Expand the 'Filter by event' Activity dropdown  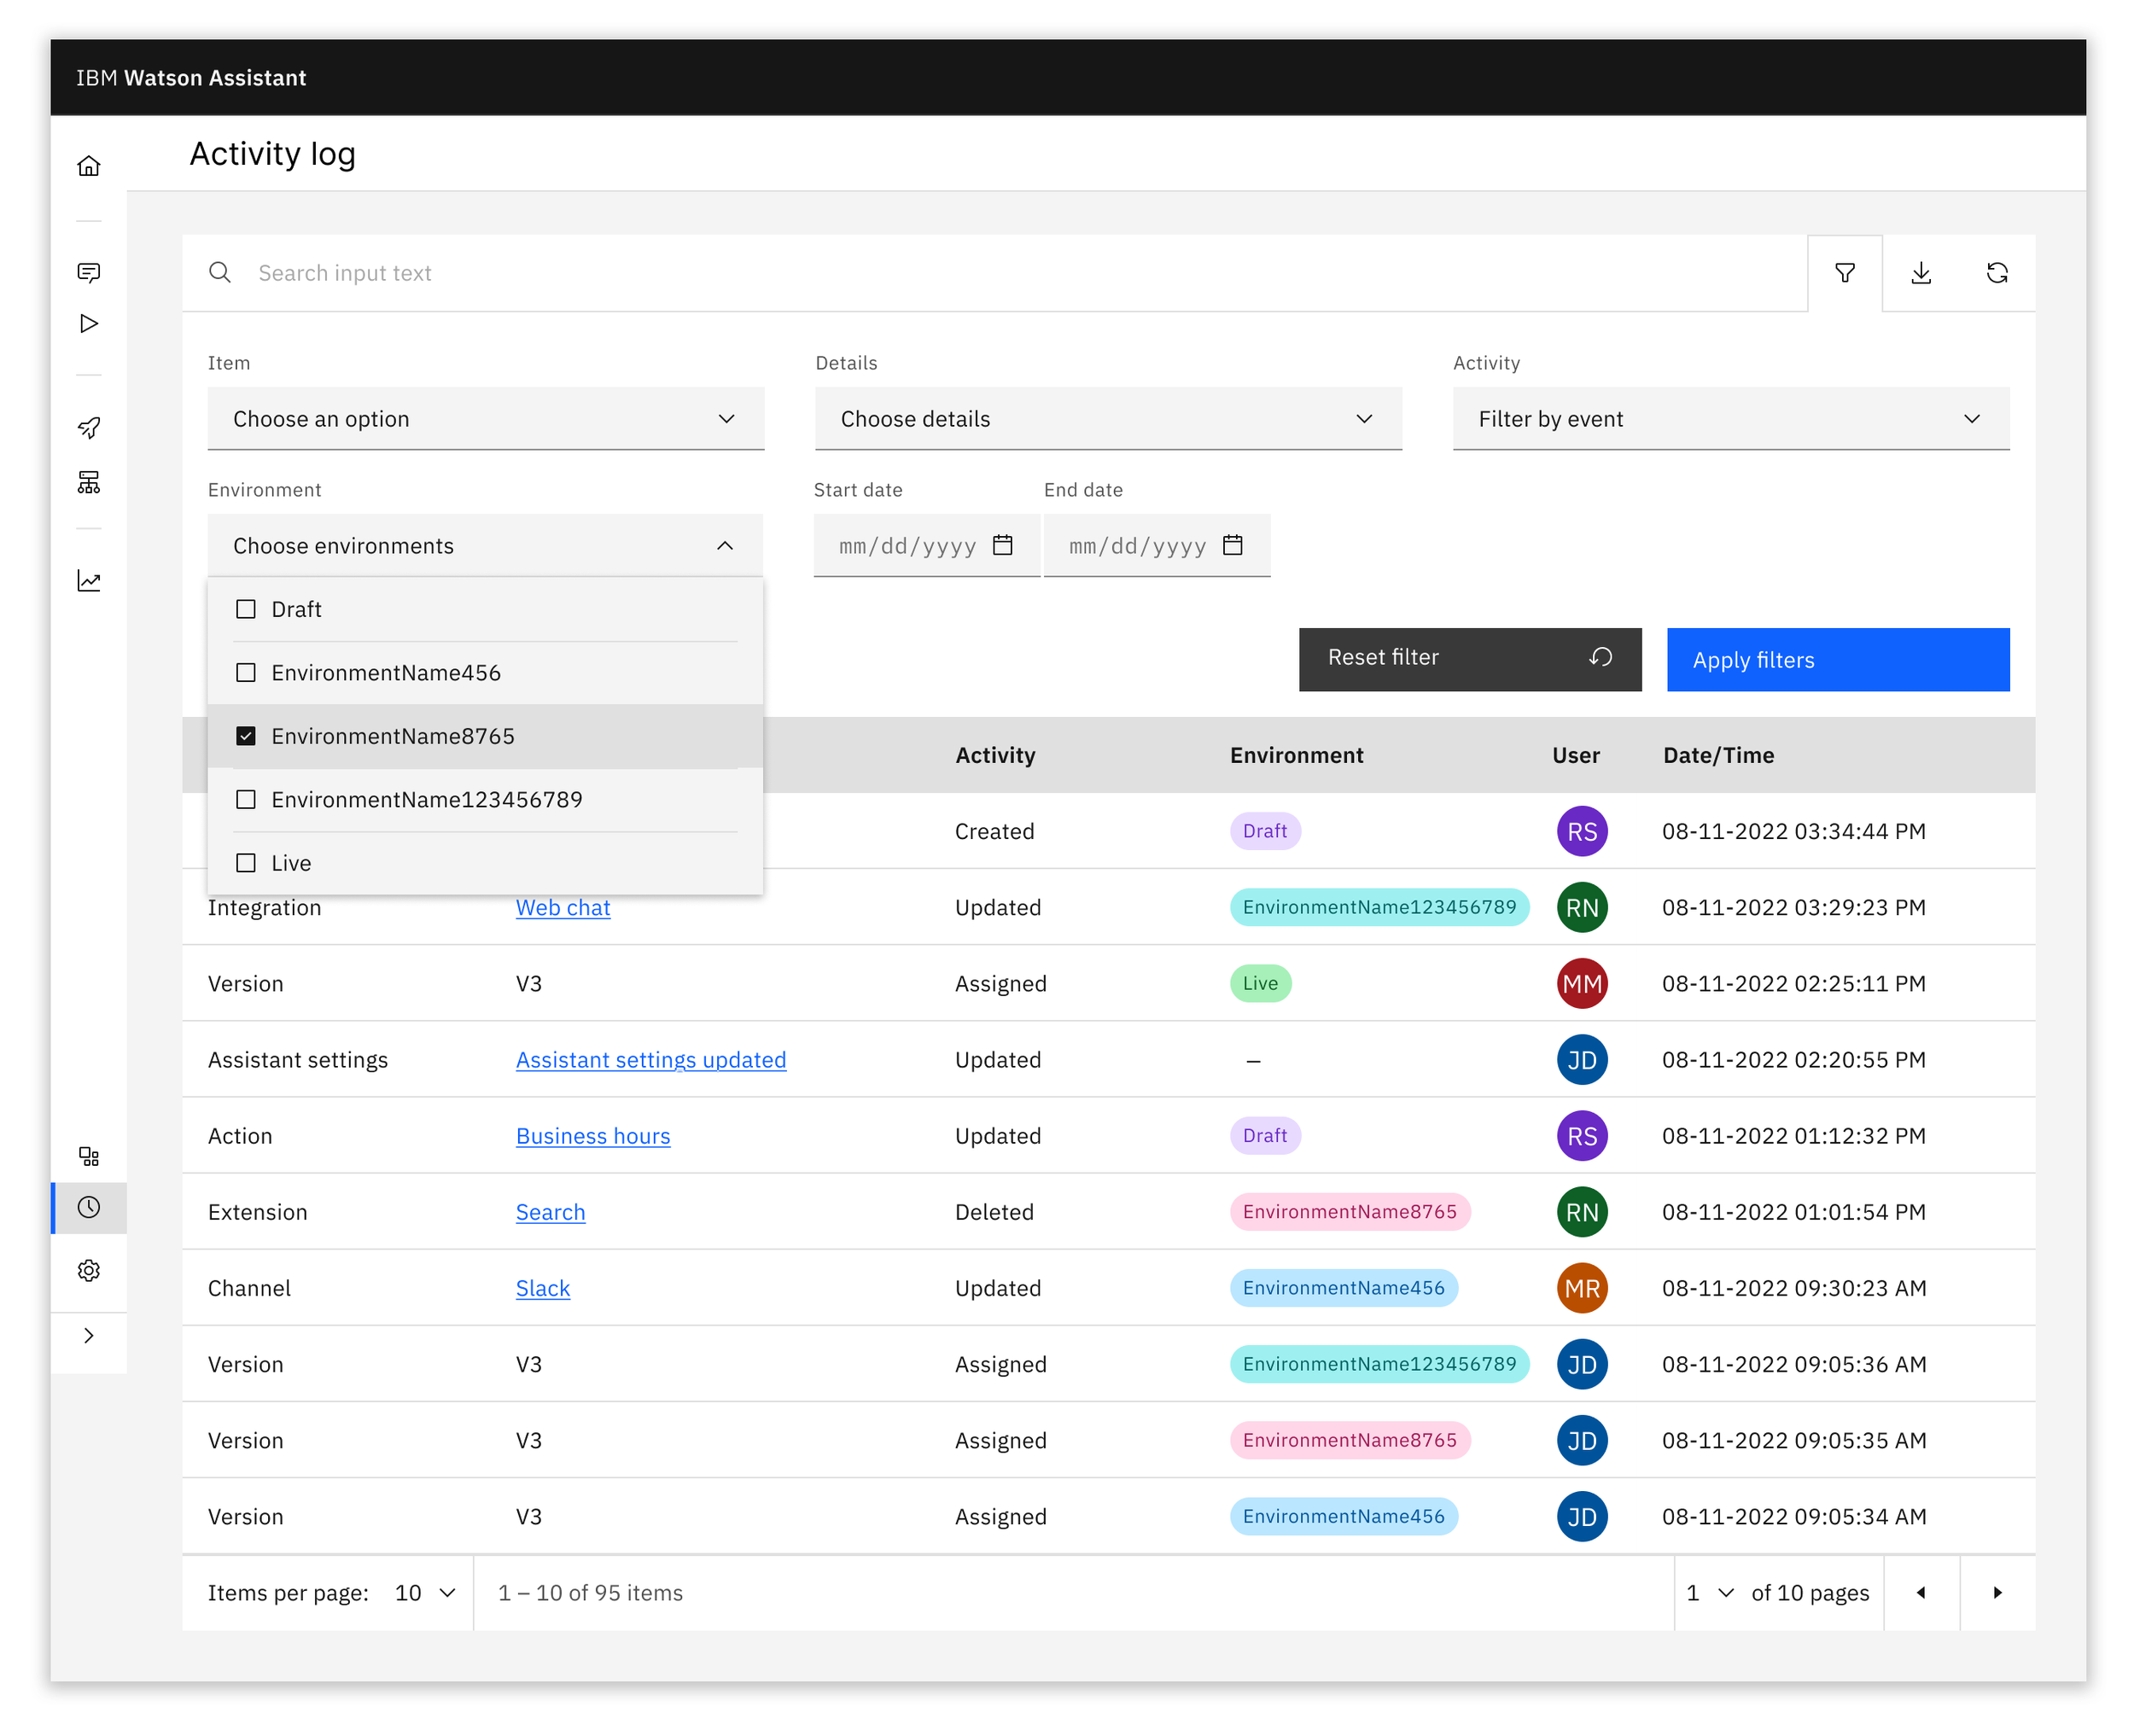pos(1730,419)
